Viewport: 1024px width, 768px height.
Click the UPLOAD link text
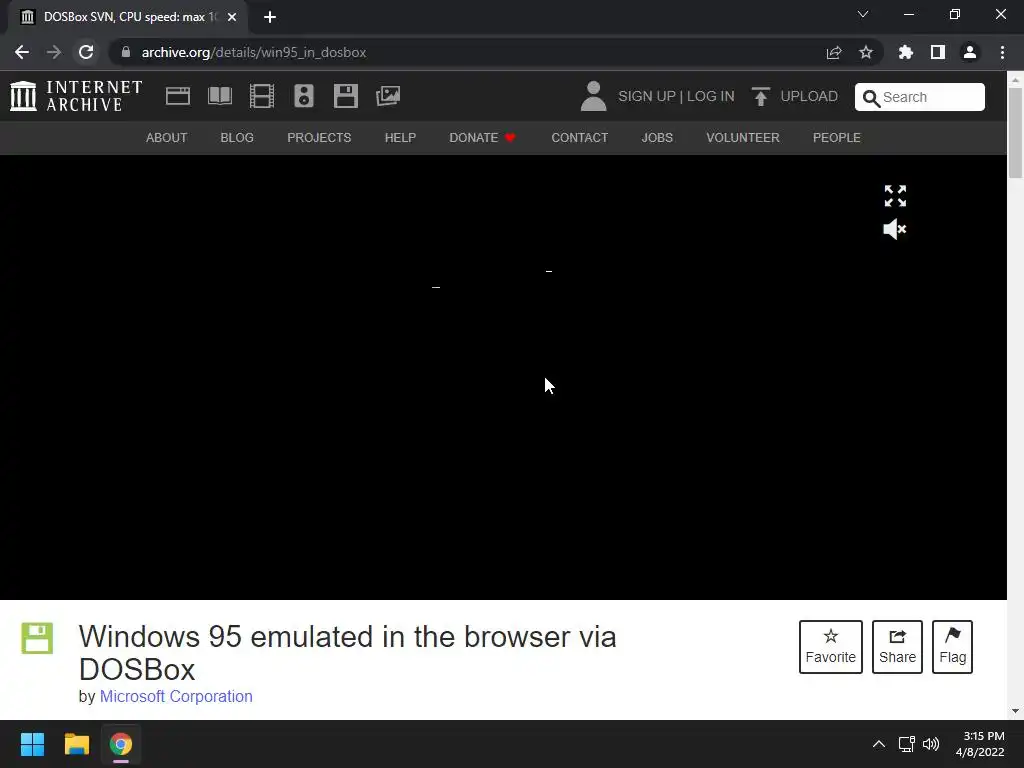tap(809, 97)
